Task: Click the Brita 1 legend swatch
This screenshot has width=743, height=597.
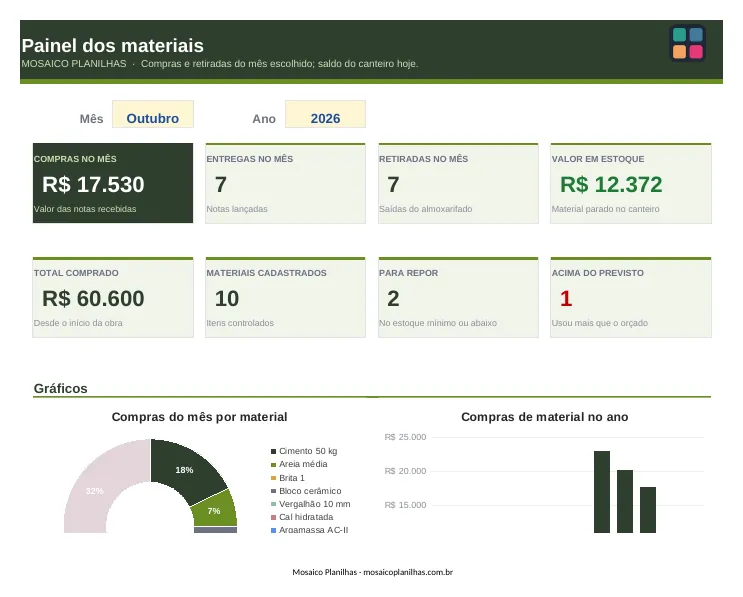Action: click(x=273, y=478)
